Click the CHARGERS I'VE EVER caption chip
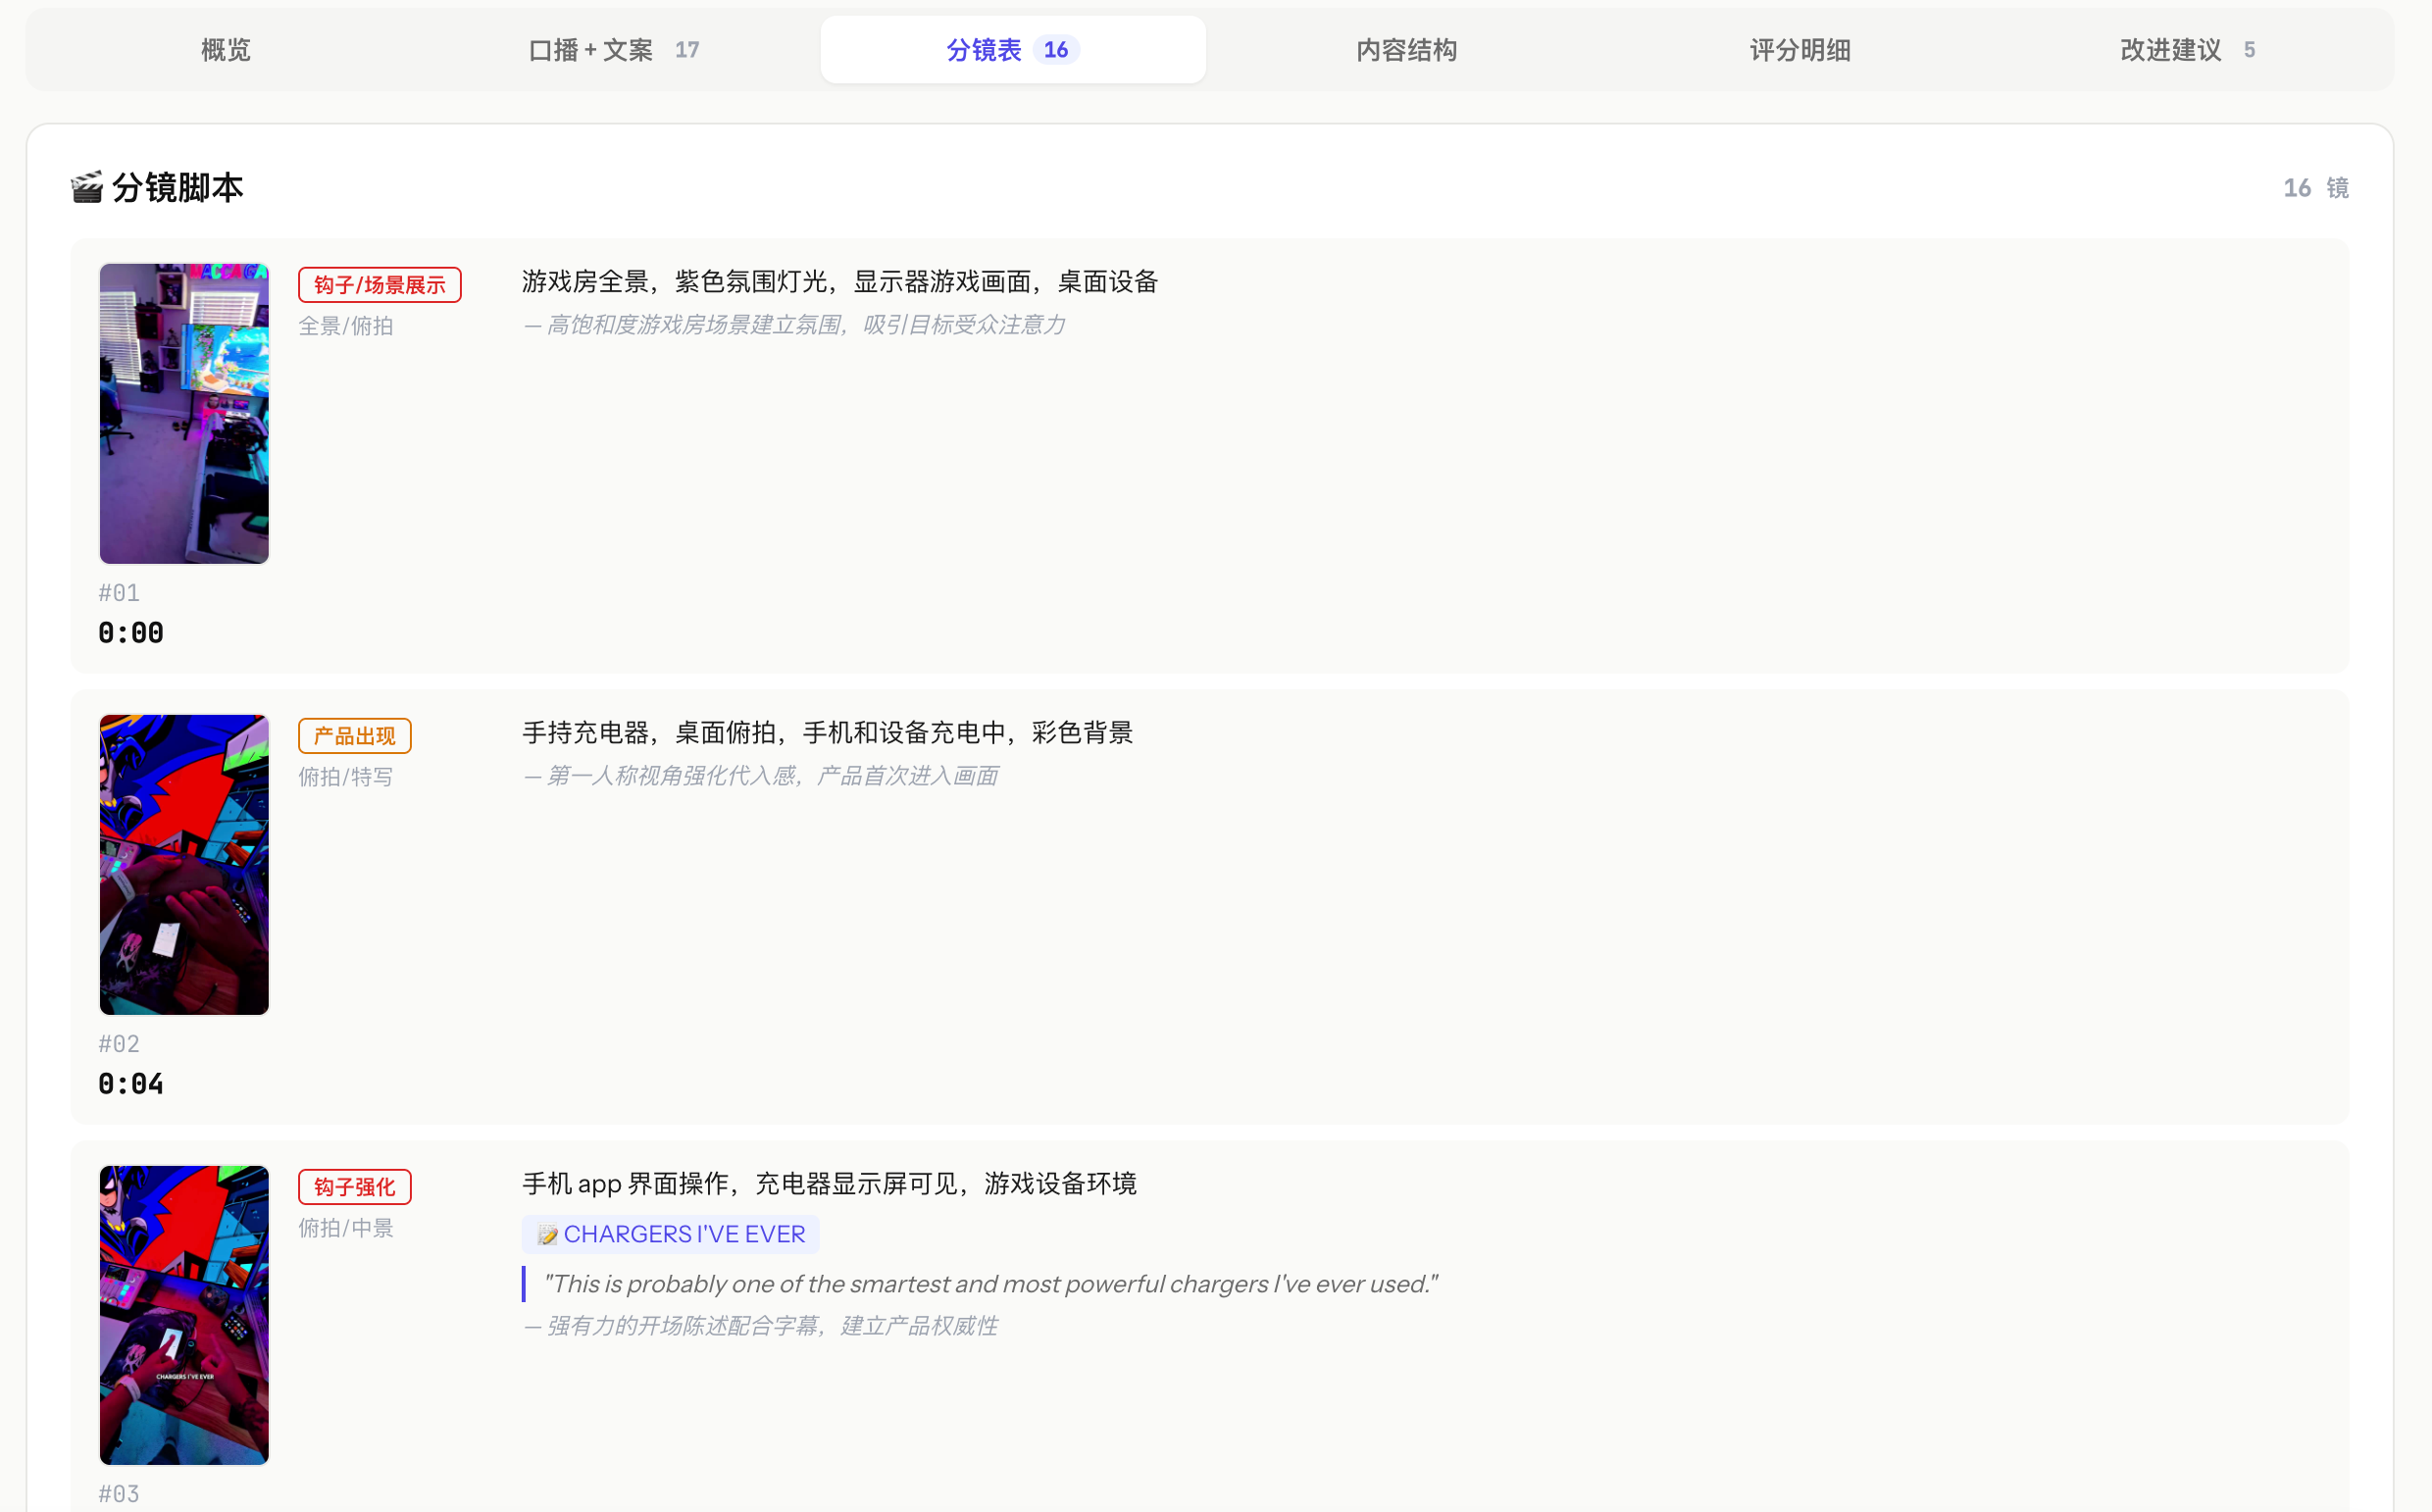The image size is (2432, 1512). coord(670,1234)
